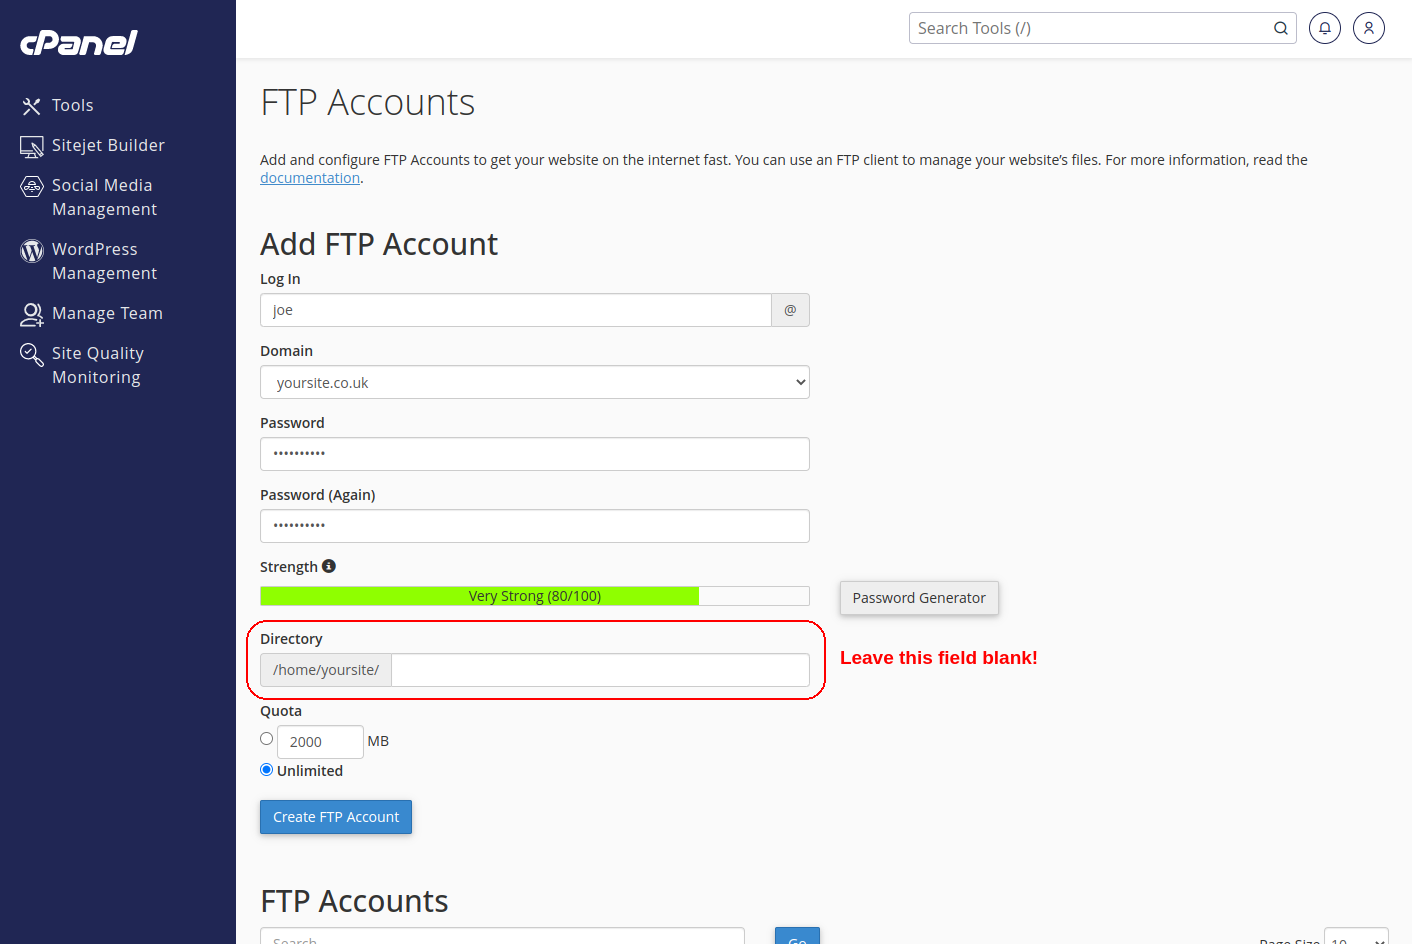This screenshot has height=944, width=1412.
Task: Open the Page Size dropdown
Action: coord(1355,940)
